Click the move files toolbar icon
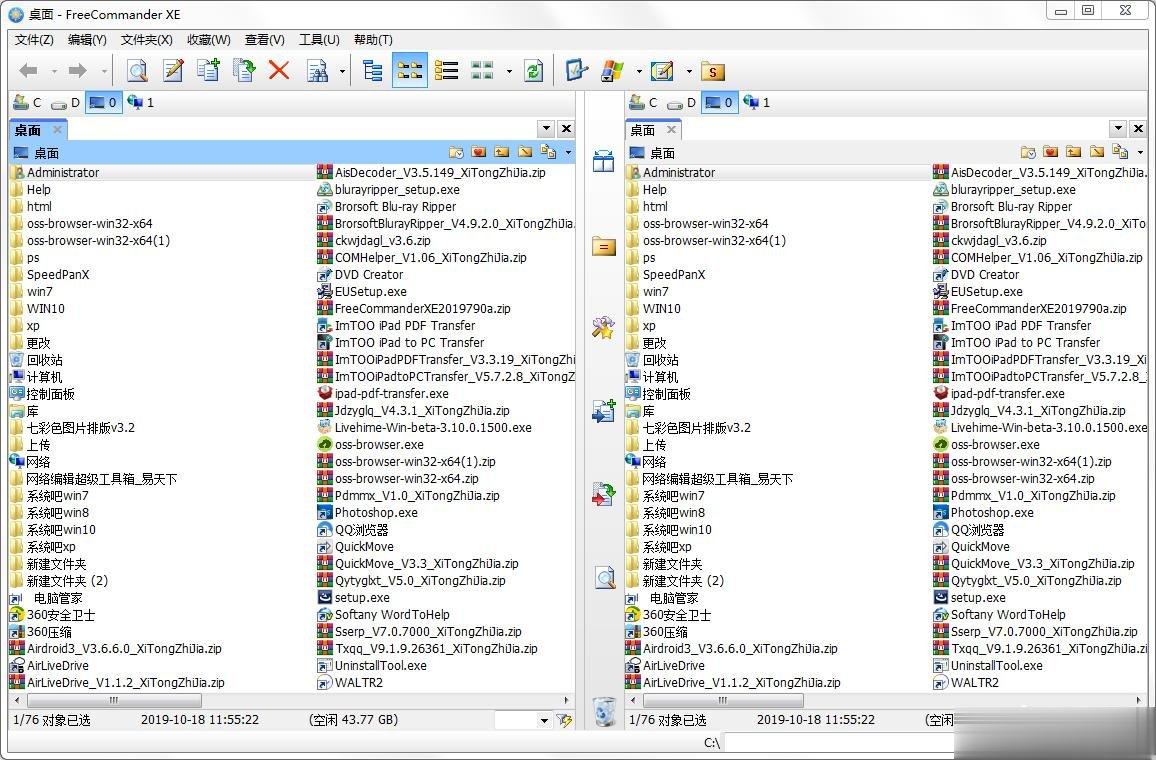The image size is (1156, 760). tap(244, 71)
